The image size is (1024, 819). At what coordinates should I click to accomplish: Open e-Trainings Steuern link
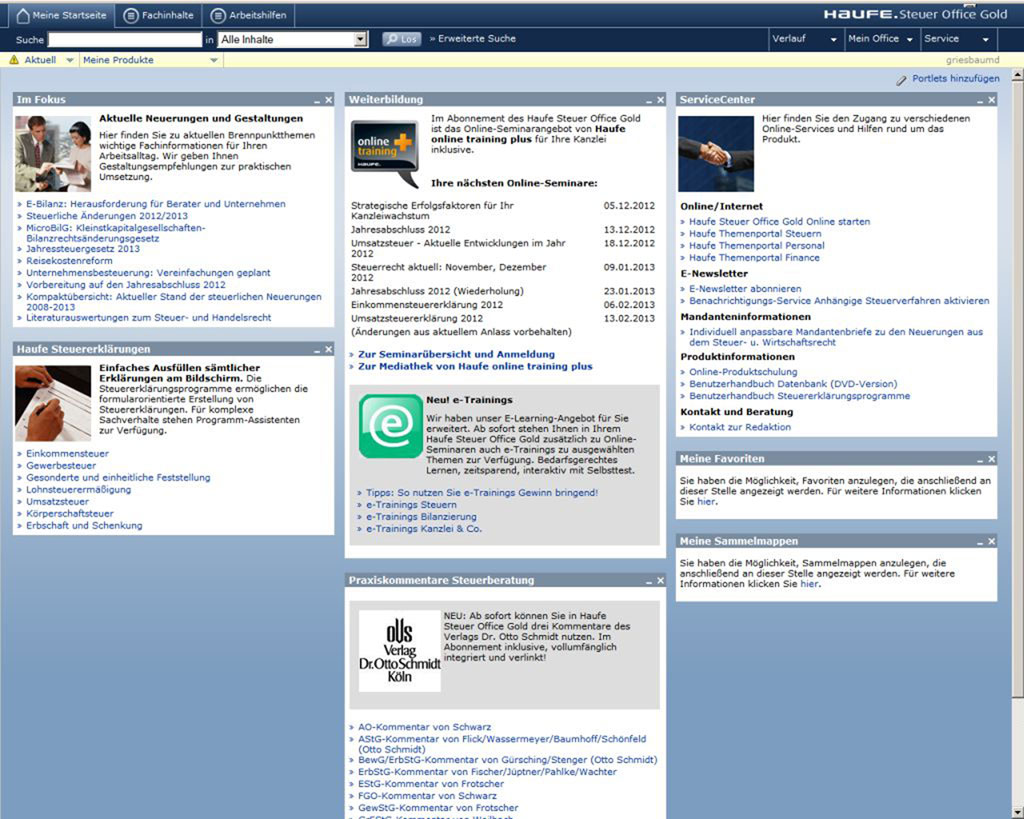click(x=411, y=505)
